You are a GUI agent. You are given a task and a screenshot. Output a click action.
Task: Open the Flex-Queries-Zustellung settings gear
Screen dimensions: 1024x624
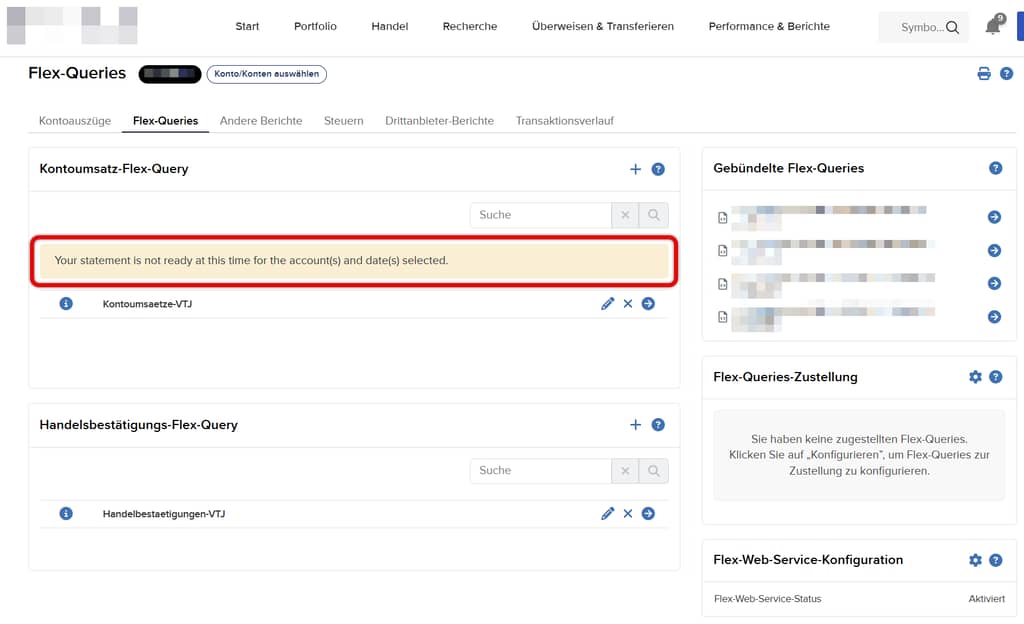(x=975, y=377)
